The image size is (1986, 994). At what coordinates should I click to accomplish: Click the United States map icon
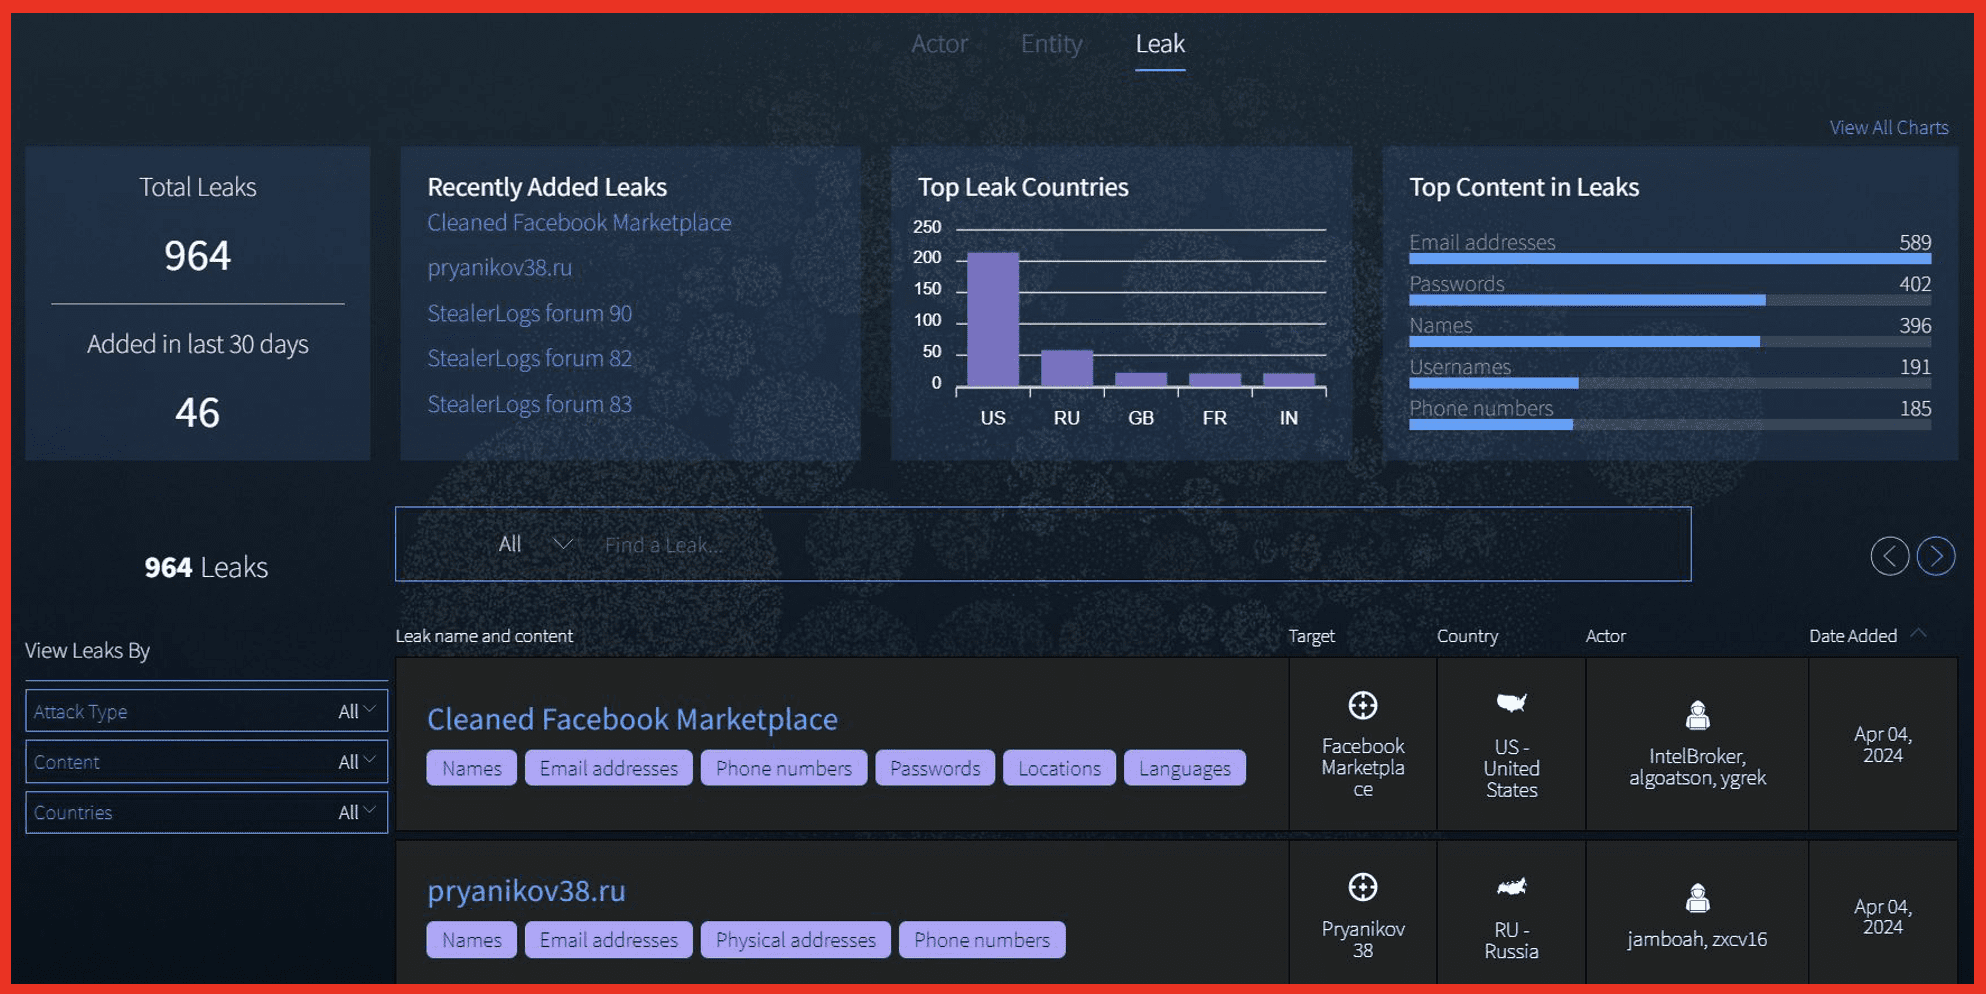[1510, 704]
